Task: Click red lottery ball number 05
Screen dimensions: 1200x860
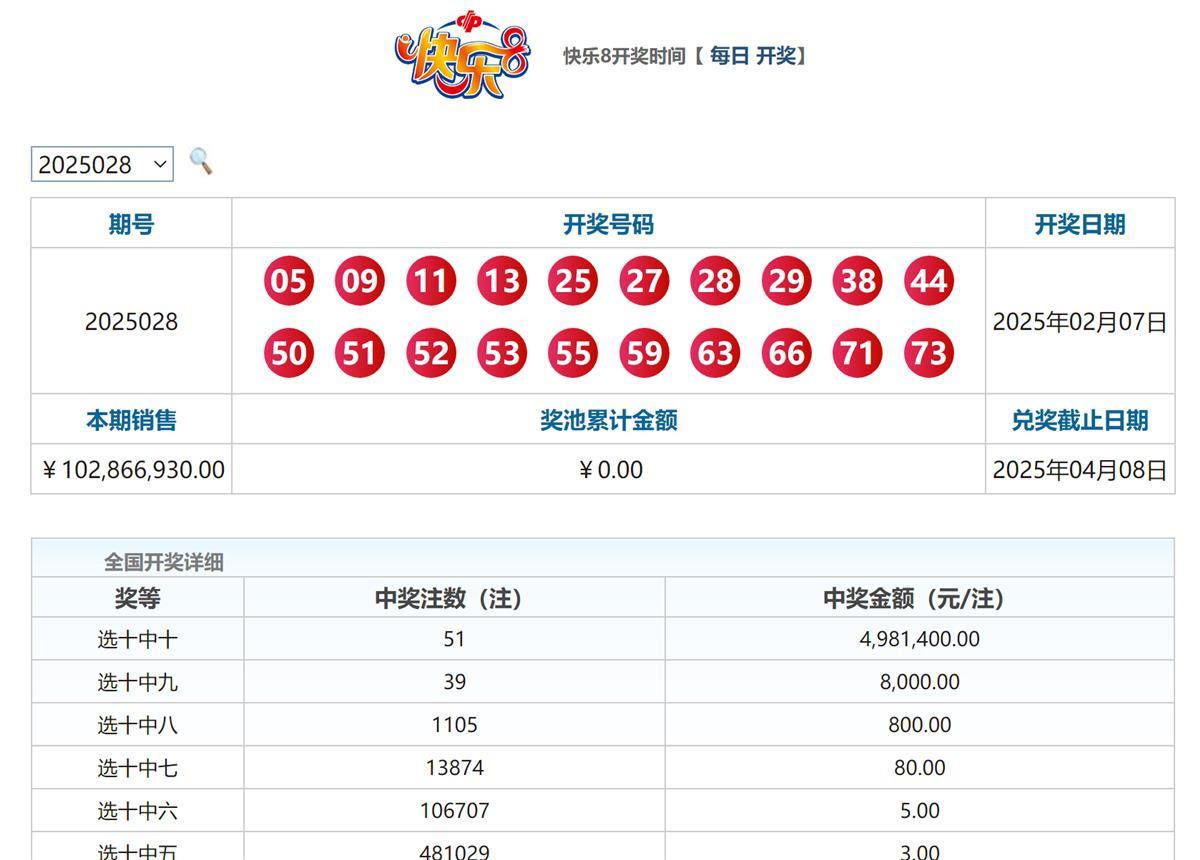Action: pos(289,281)
